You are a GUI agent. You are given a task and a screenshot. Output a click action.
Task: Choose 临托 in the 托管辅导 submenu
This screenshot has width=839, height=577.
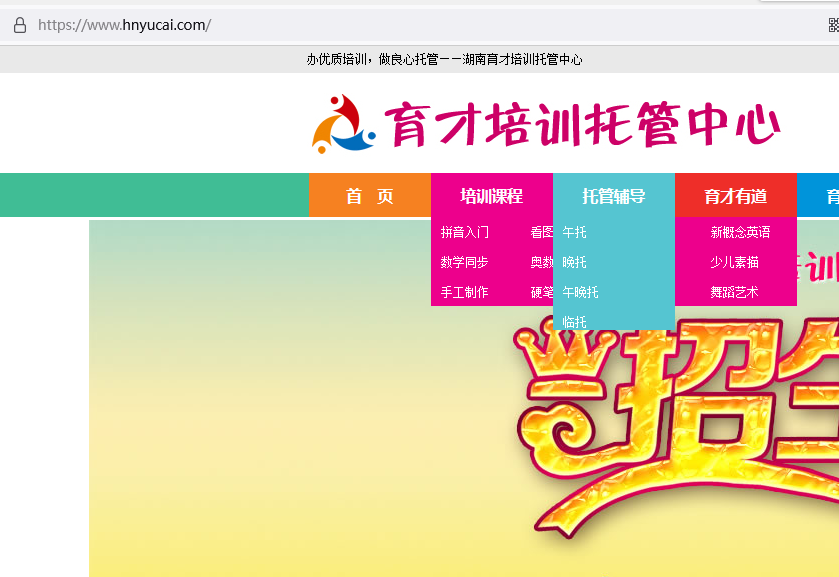(575, 322)
